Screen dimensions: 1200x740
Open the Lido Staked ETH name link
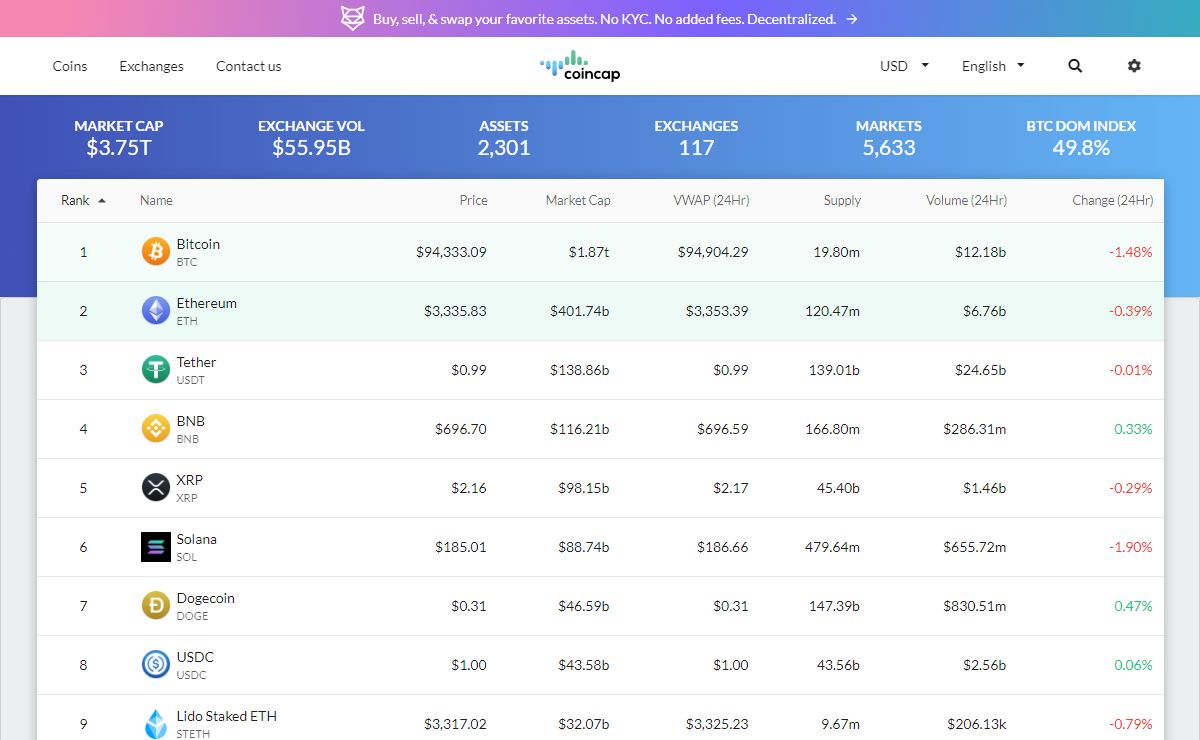(x=227, y=716)
